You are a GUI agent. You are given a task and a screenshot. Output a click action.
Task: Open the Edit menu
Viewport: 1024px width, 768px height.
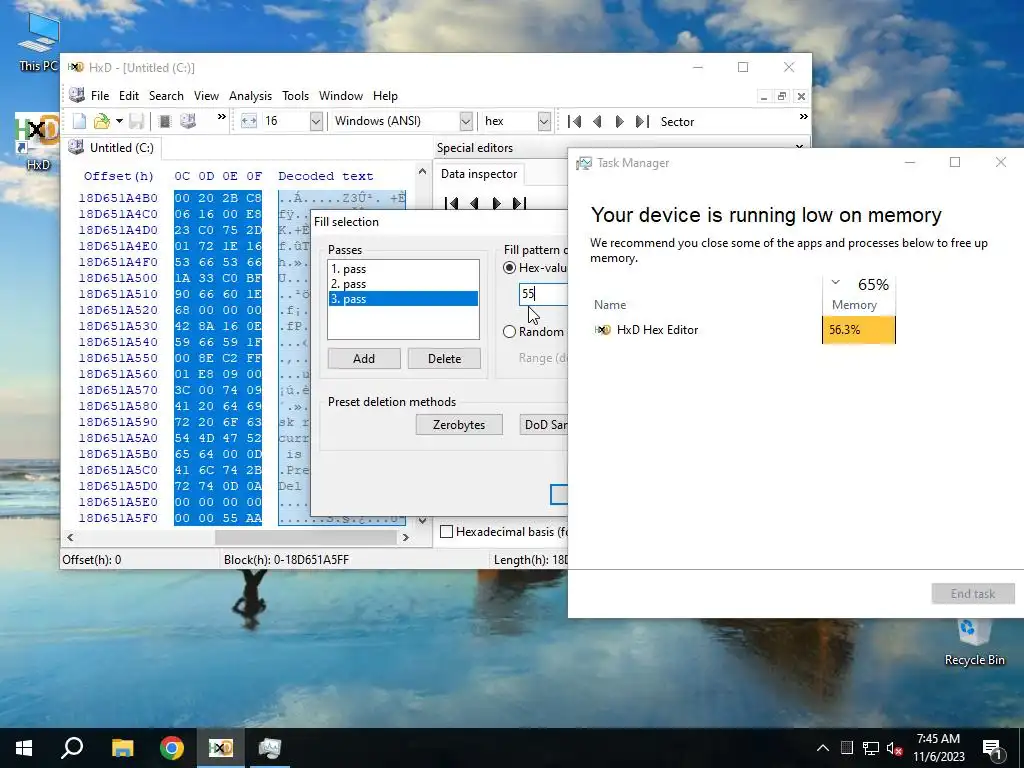[x=129, y=96]
